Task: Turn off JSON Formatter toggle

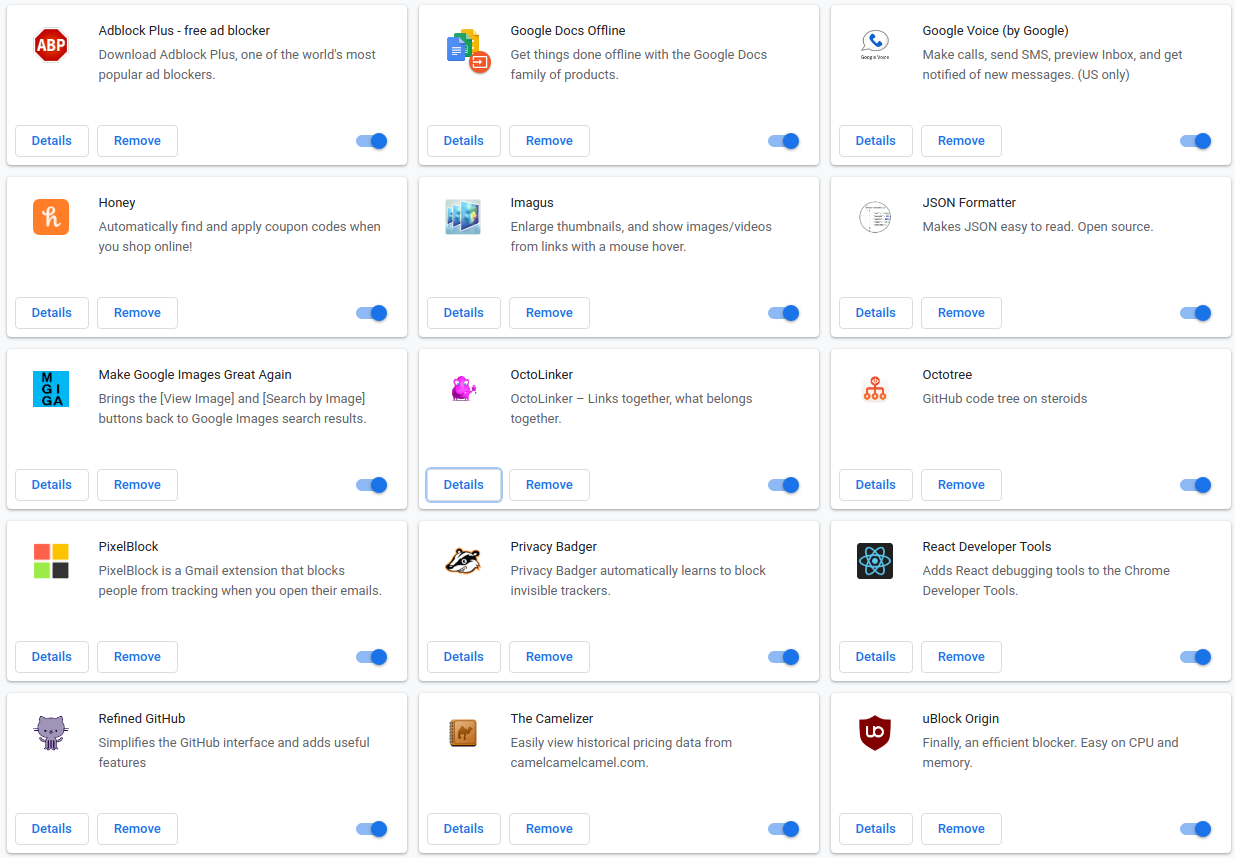Action: pyautogui.click(x=1196, y=313)
